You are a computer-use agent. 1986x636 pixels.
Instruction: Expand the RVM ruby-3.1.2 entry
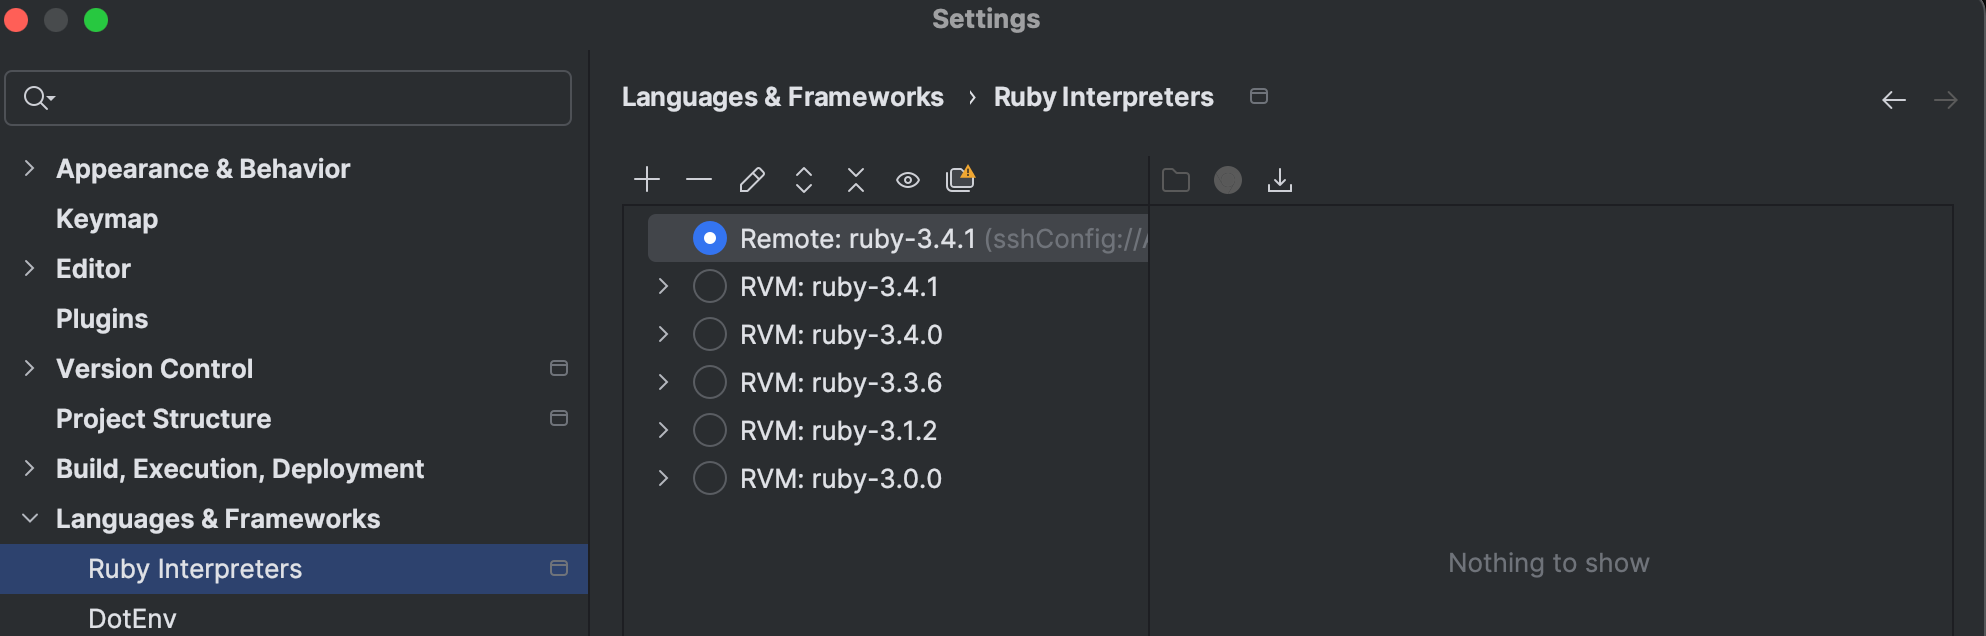pos(662,430)
